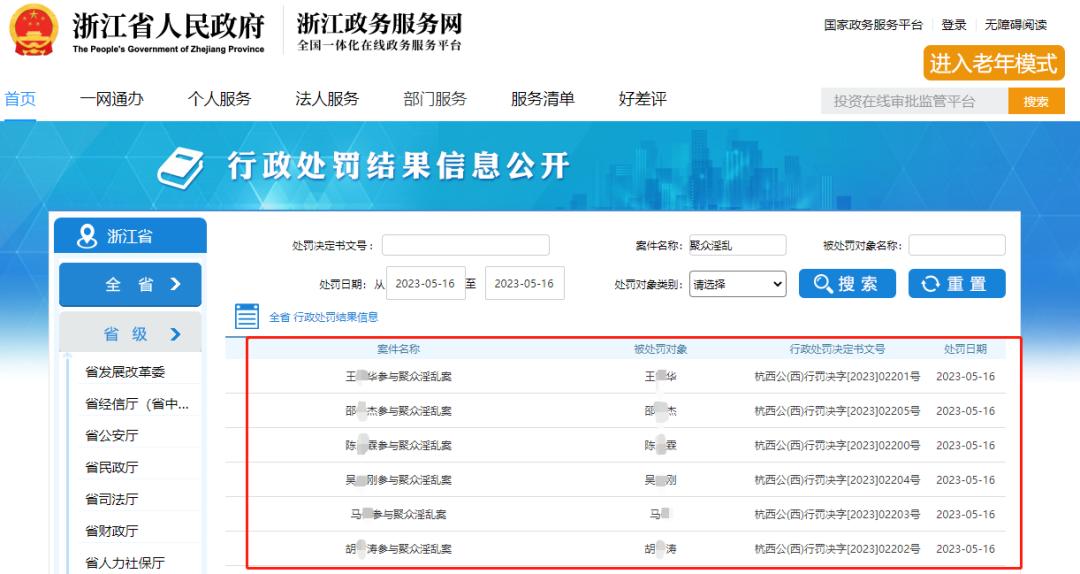Focus the 被处罚对象名称 input field
Viewport: 1080px width, 574px height.
click(x=957, y=245)
